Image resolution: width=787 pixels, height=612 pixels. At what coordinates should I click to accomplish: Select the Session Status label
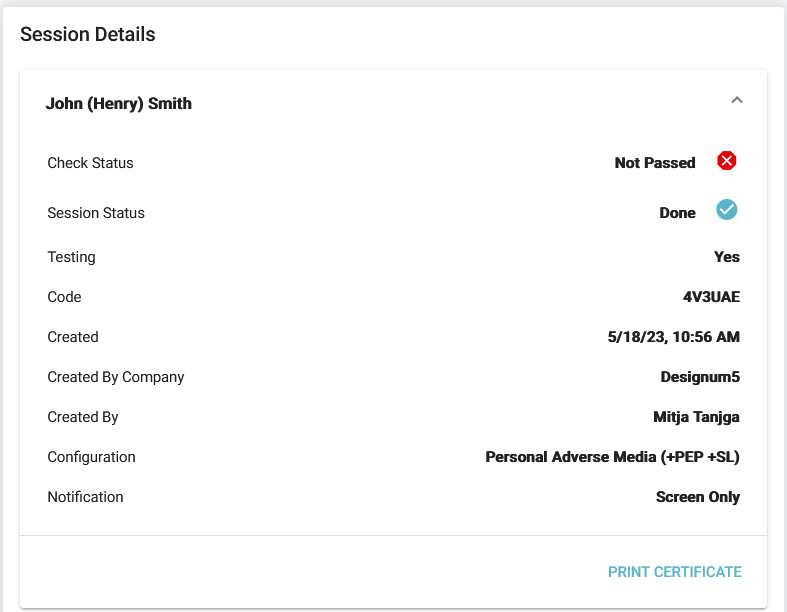[96, 213]
